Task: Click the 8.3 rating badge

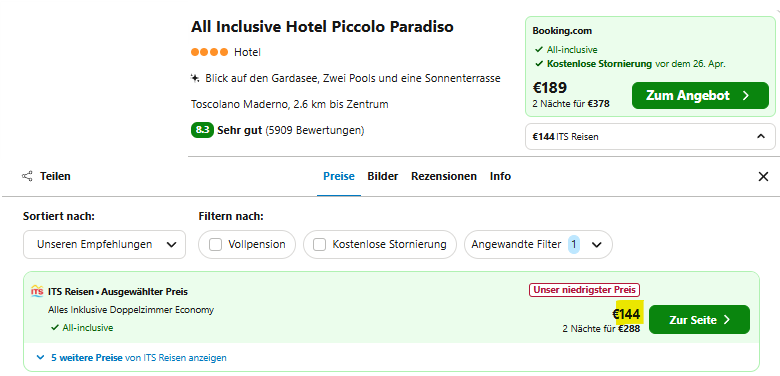Action: [x=202, y=130]
